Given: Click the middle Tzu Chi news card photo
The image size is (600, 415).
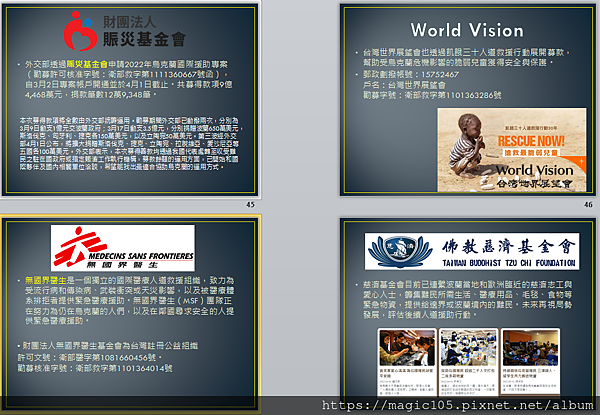Looking at the screenshot, I should (x=468, y=348).
